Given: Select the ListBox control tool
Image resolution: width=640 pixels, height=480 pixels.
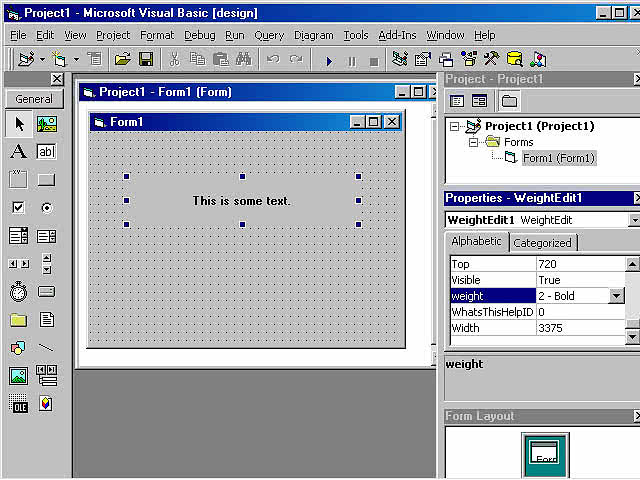Looking at the screenshot, I should [47, 236].
